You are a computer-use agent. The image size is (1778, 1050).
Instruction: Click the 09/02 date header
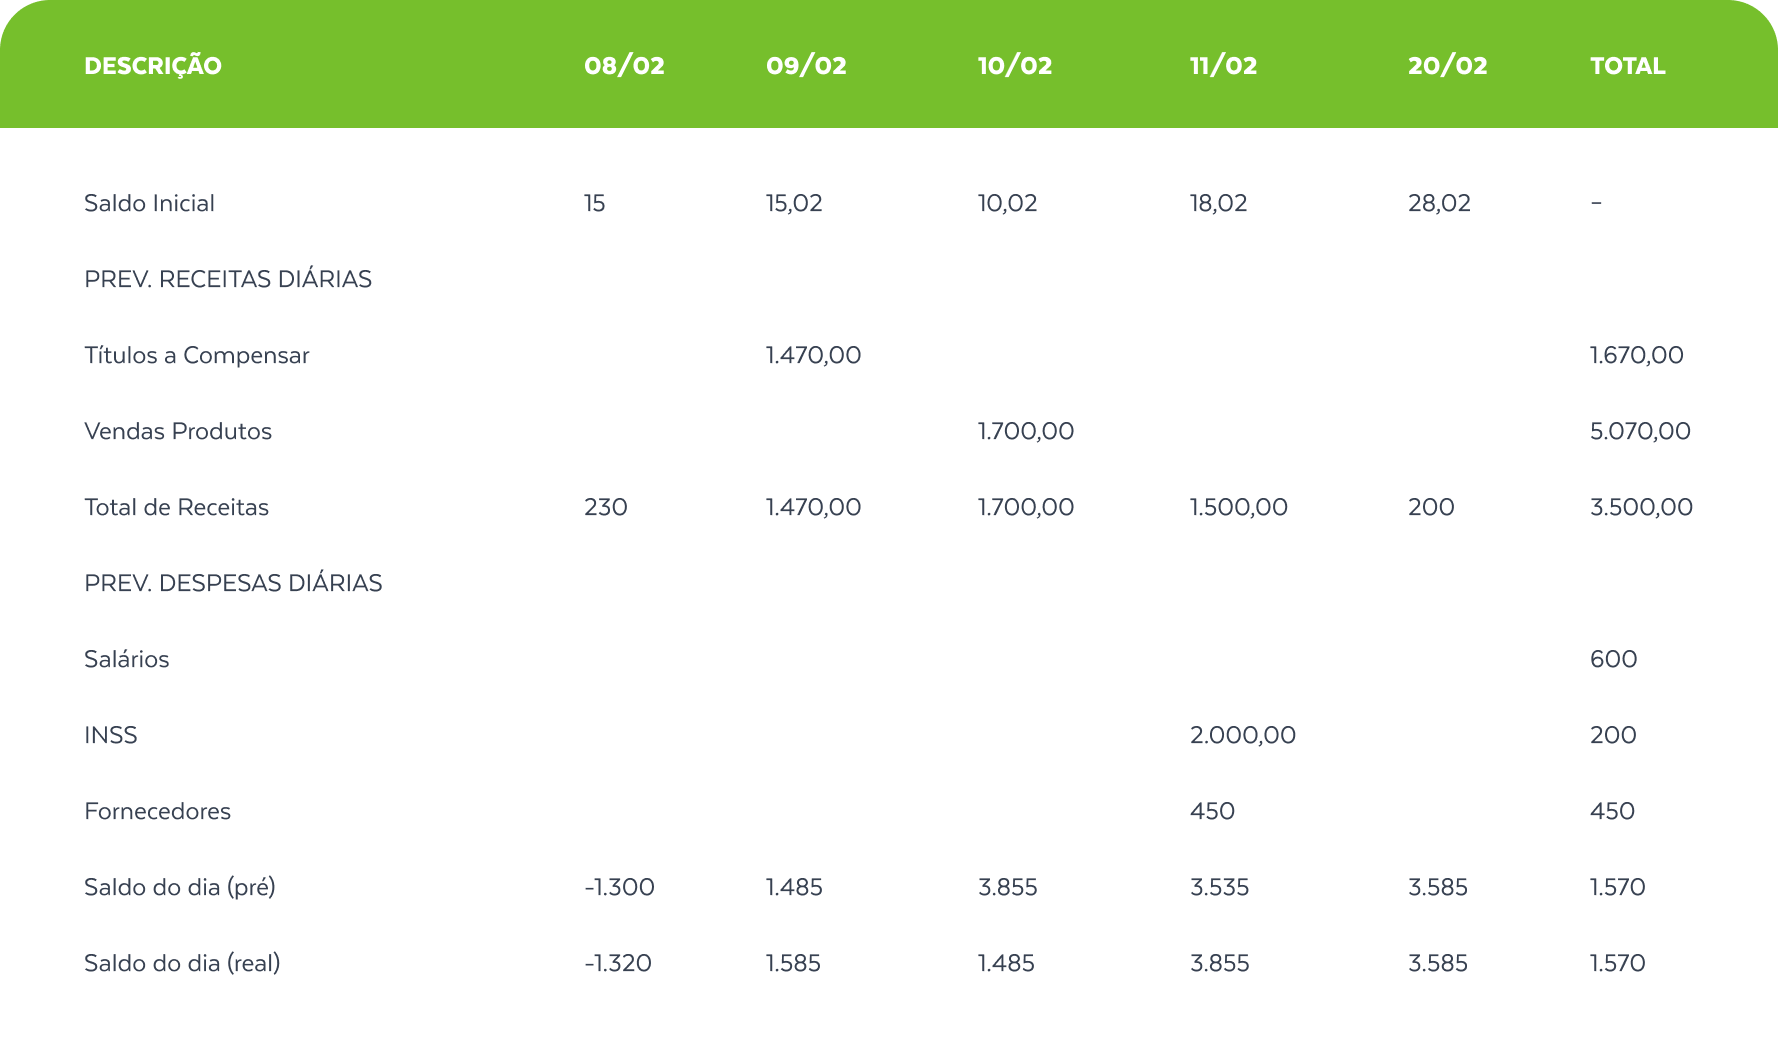(806, 66)
